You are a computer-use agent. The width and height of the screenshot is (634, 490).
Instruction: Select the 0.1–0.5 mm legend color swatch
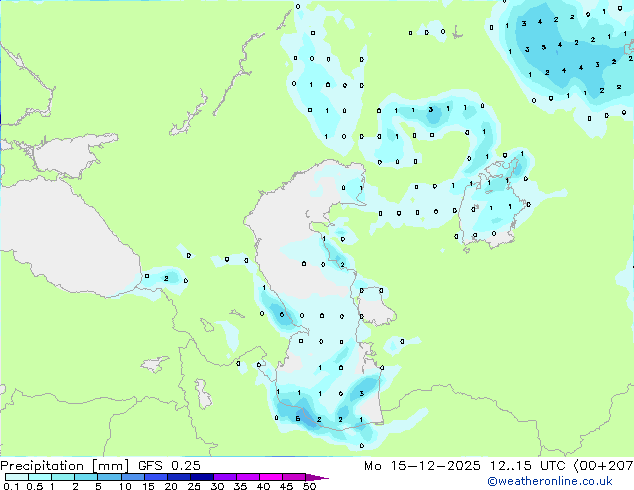tap(17, 477)
